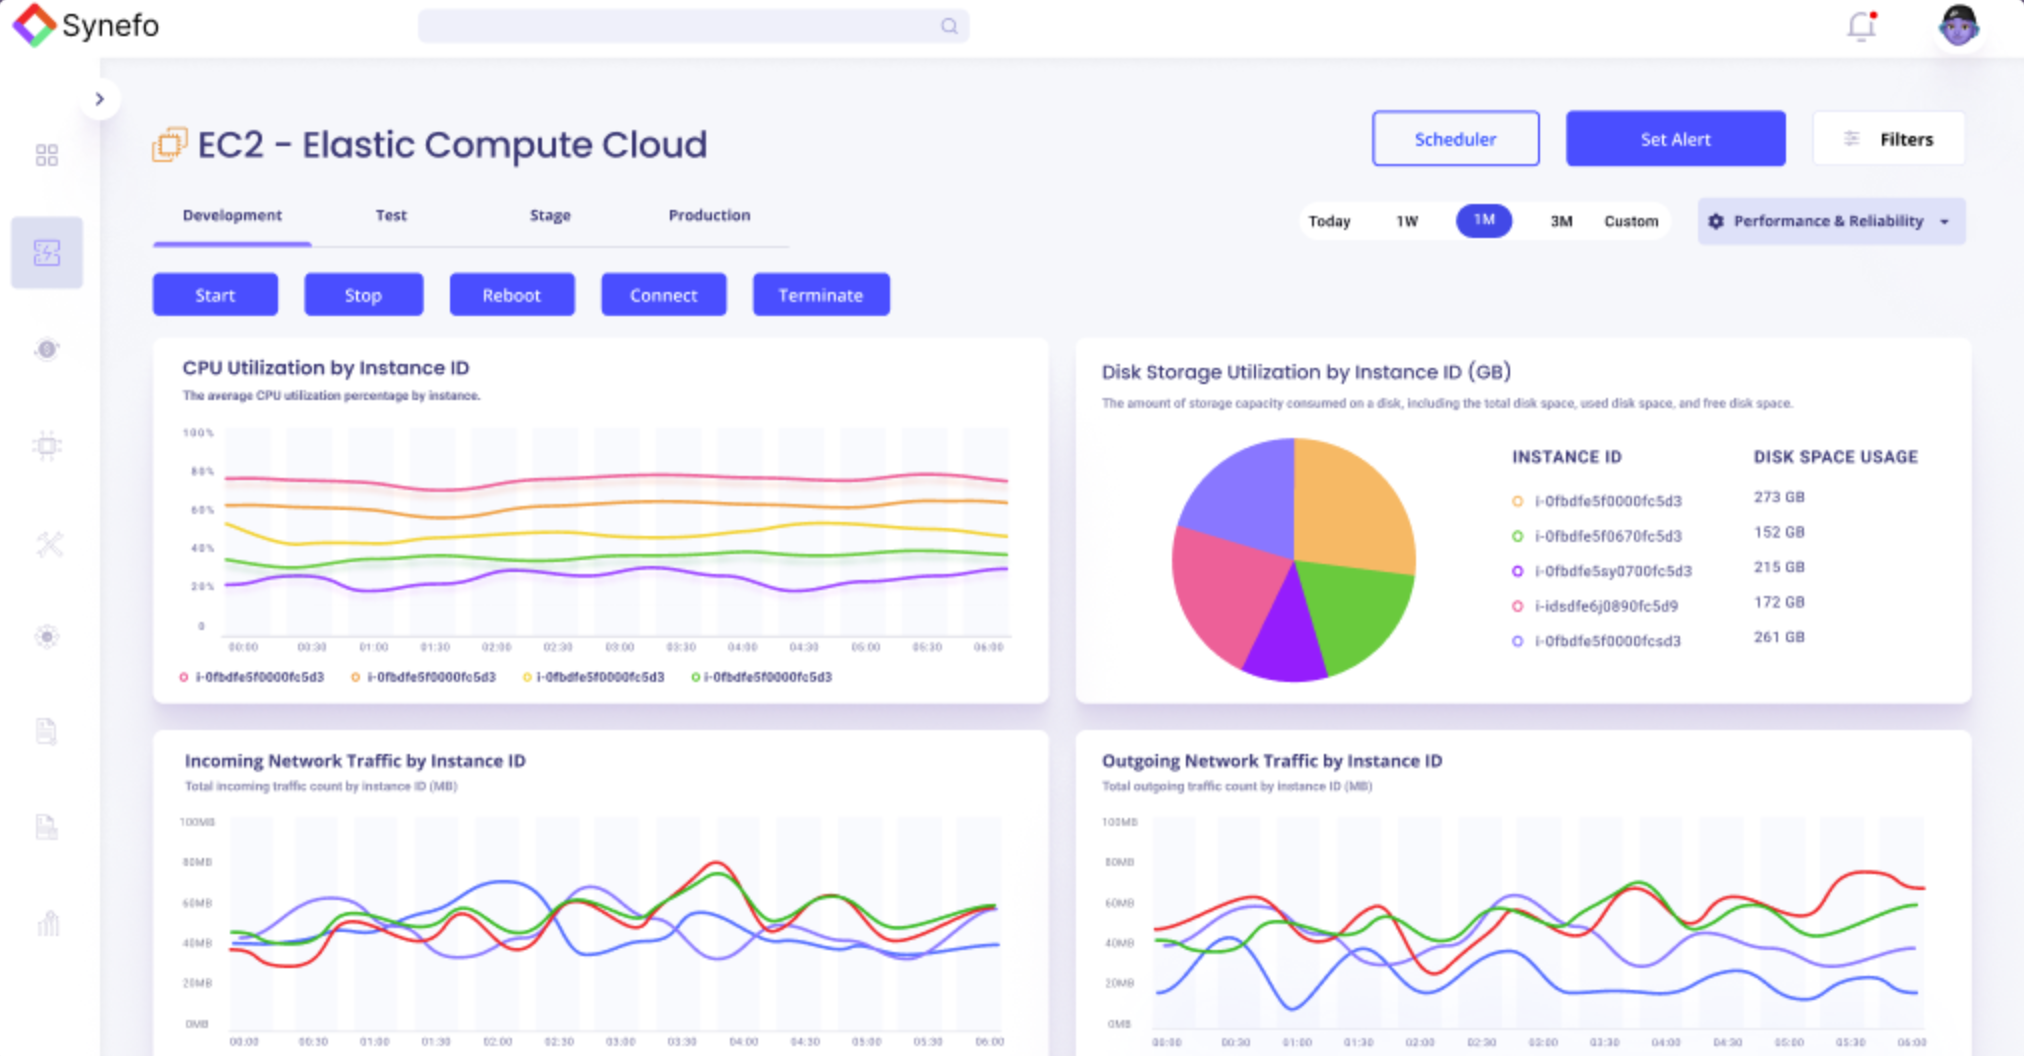Select instance i-0fbdfe5f0000fc5d3 in the disk usage list
Image resolution: width=2024 pixels, height=1056 pixels.
point(1597,501)
